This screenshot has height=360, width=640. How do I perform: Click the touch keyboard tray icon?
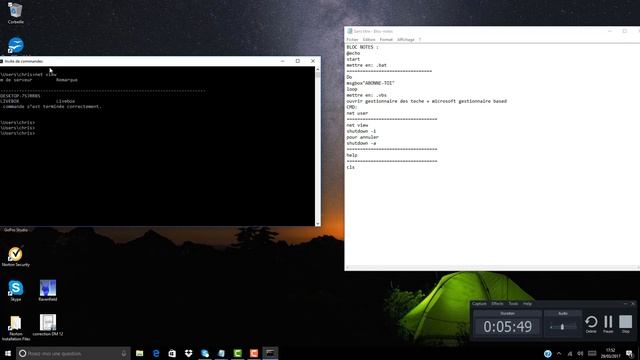592,353
